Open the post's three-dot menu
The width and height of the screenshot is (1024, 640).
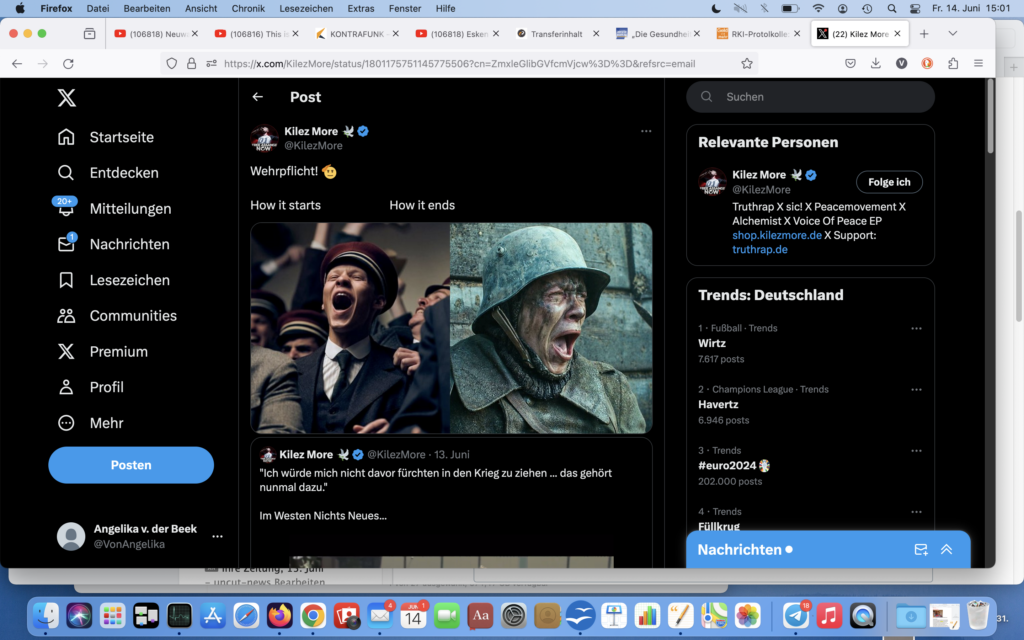click(646, 131)
